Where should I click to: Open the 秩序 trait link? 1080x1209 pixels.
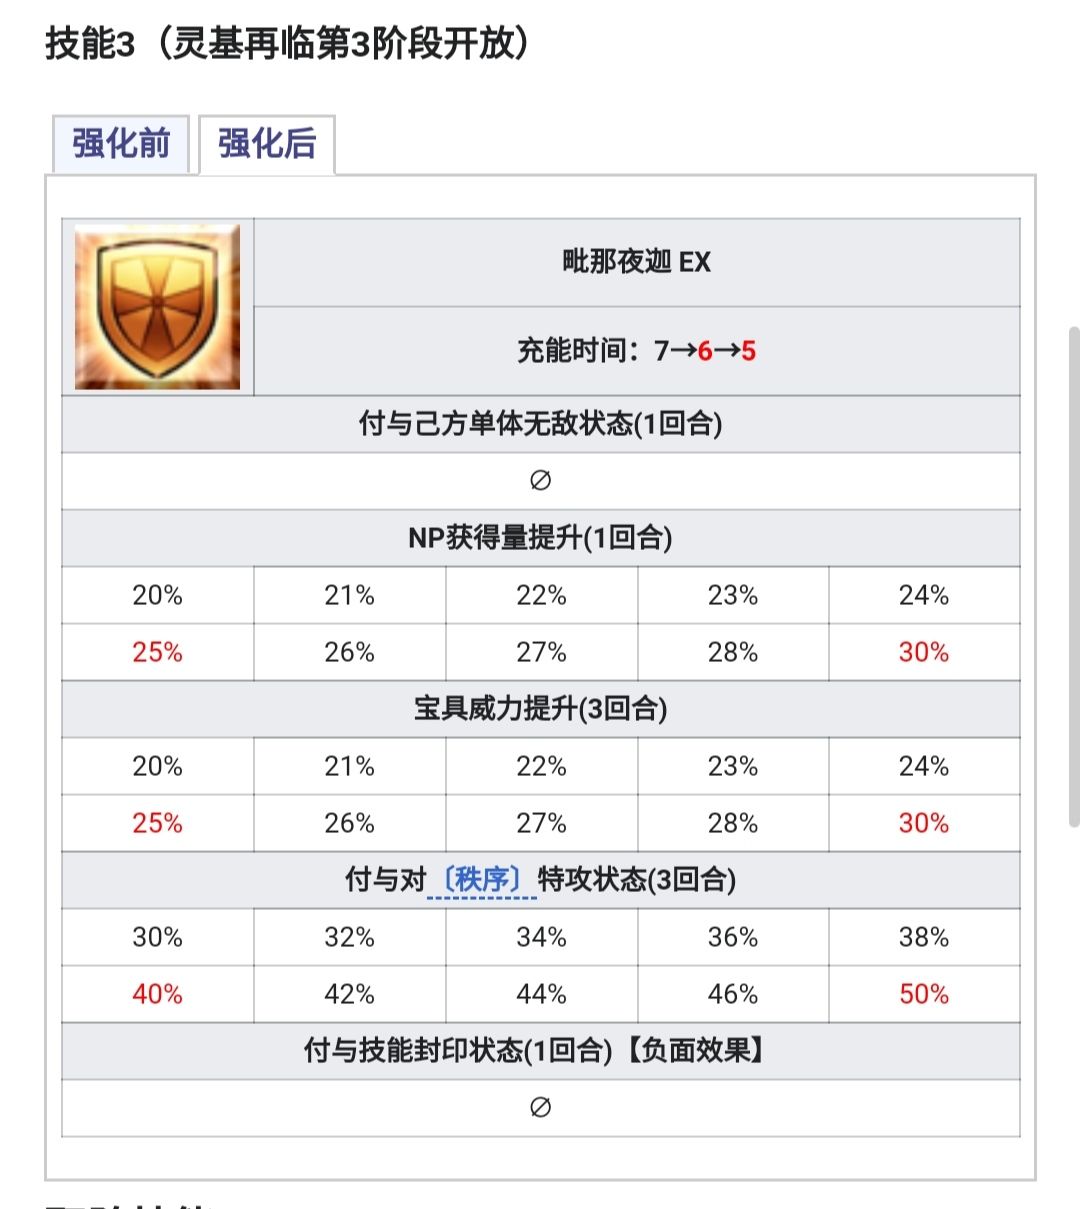tap(482, 880)
